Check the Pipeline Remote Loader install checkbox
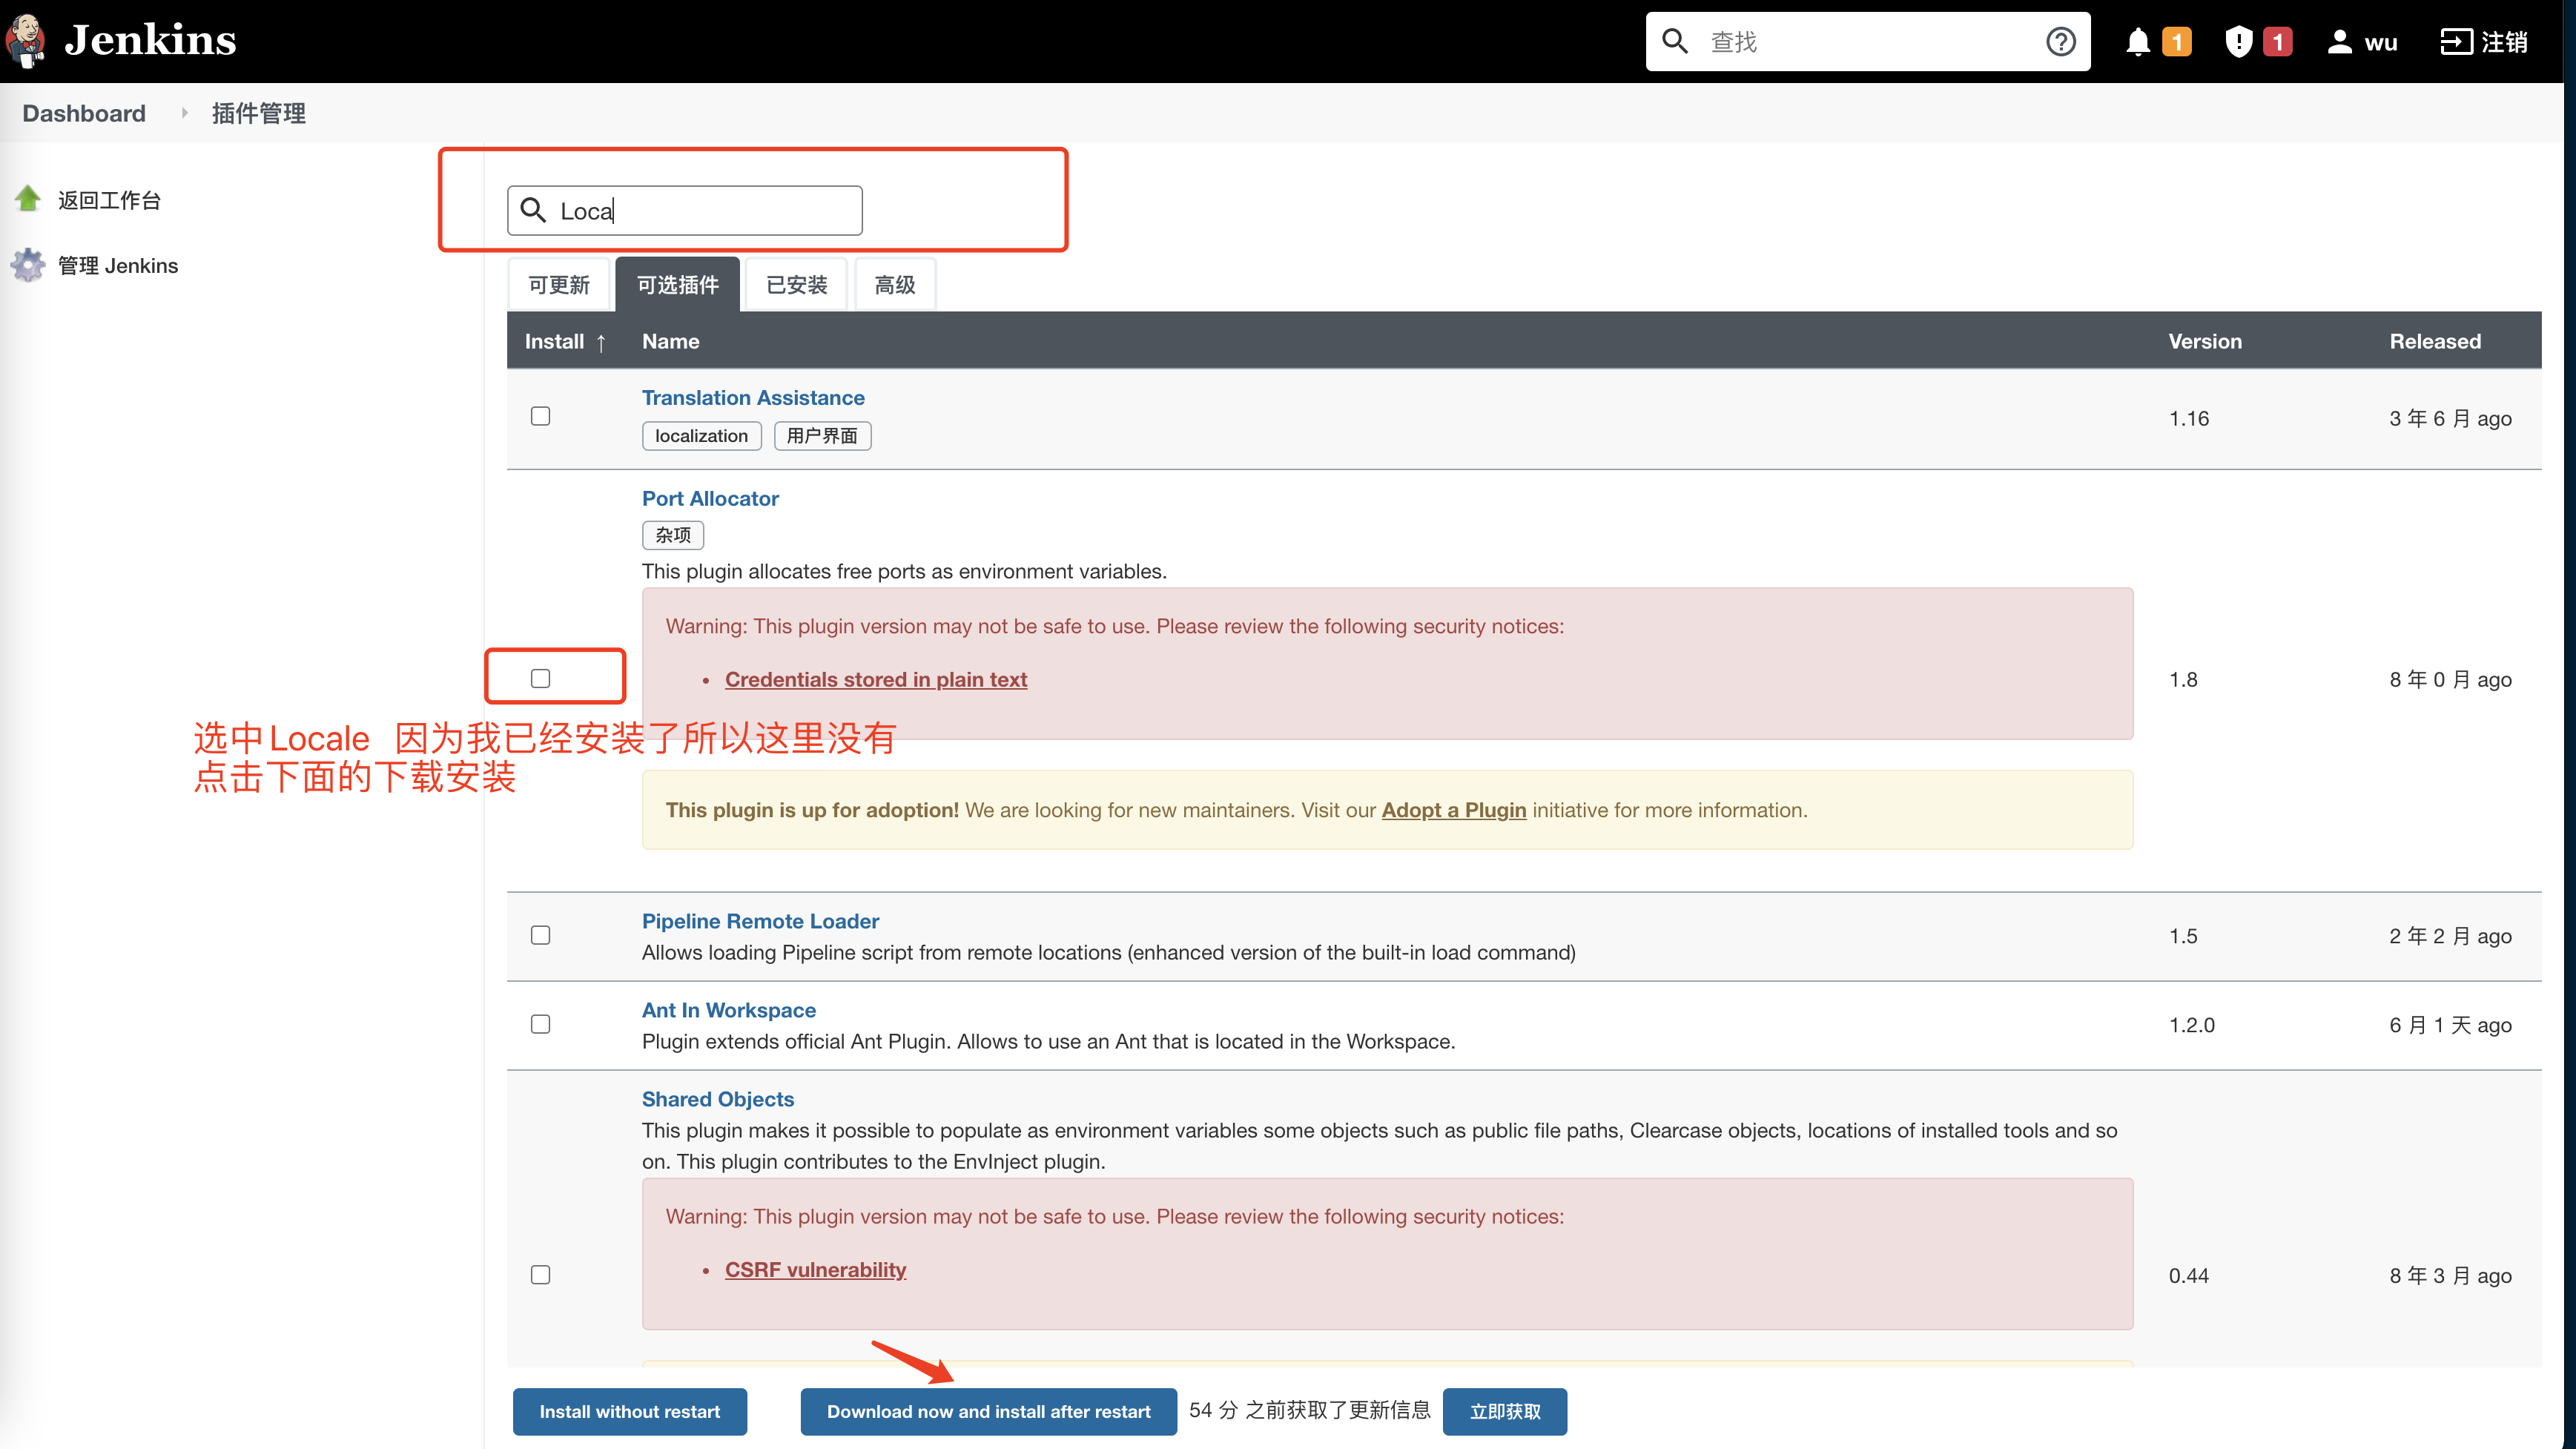2576x1449 pixels. (540, 935)
